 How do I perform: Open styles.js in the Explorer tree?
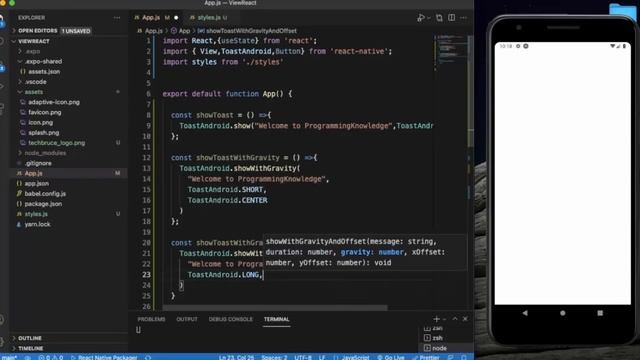tap(36, 214)
